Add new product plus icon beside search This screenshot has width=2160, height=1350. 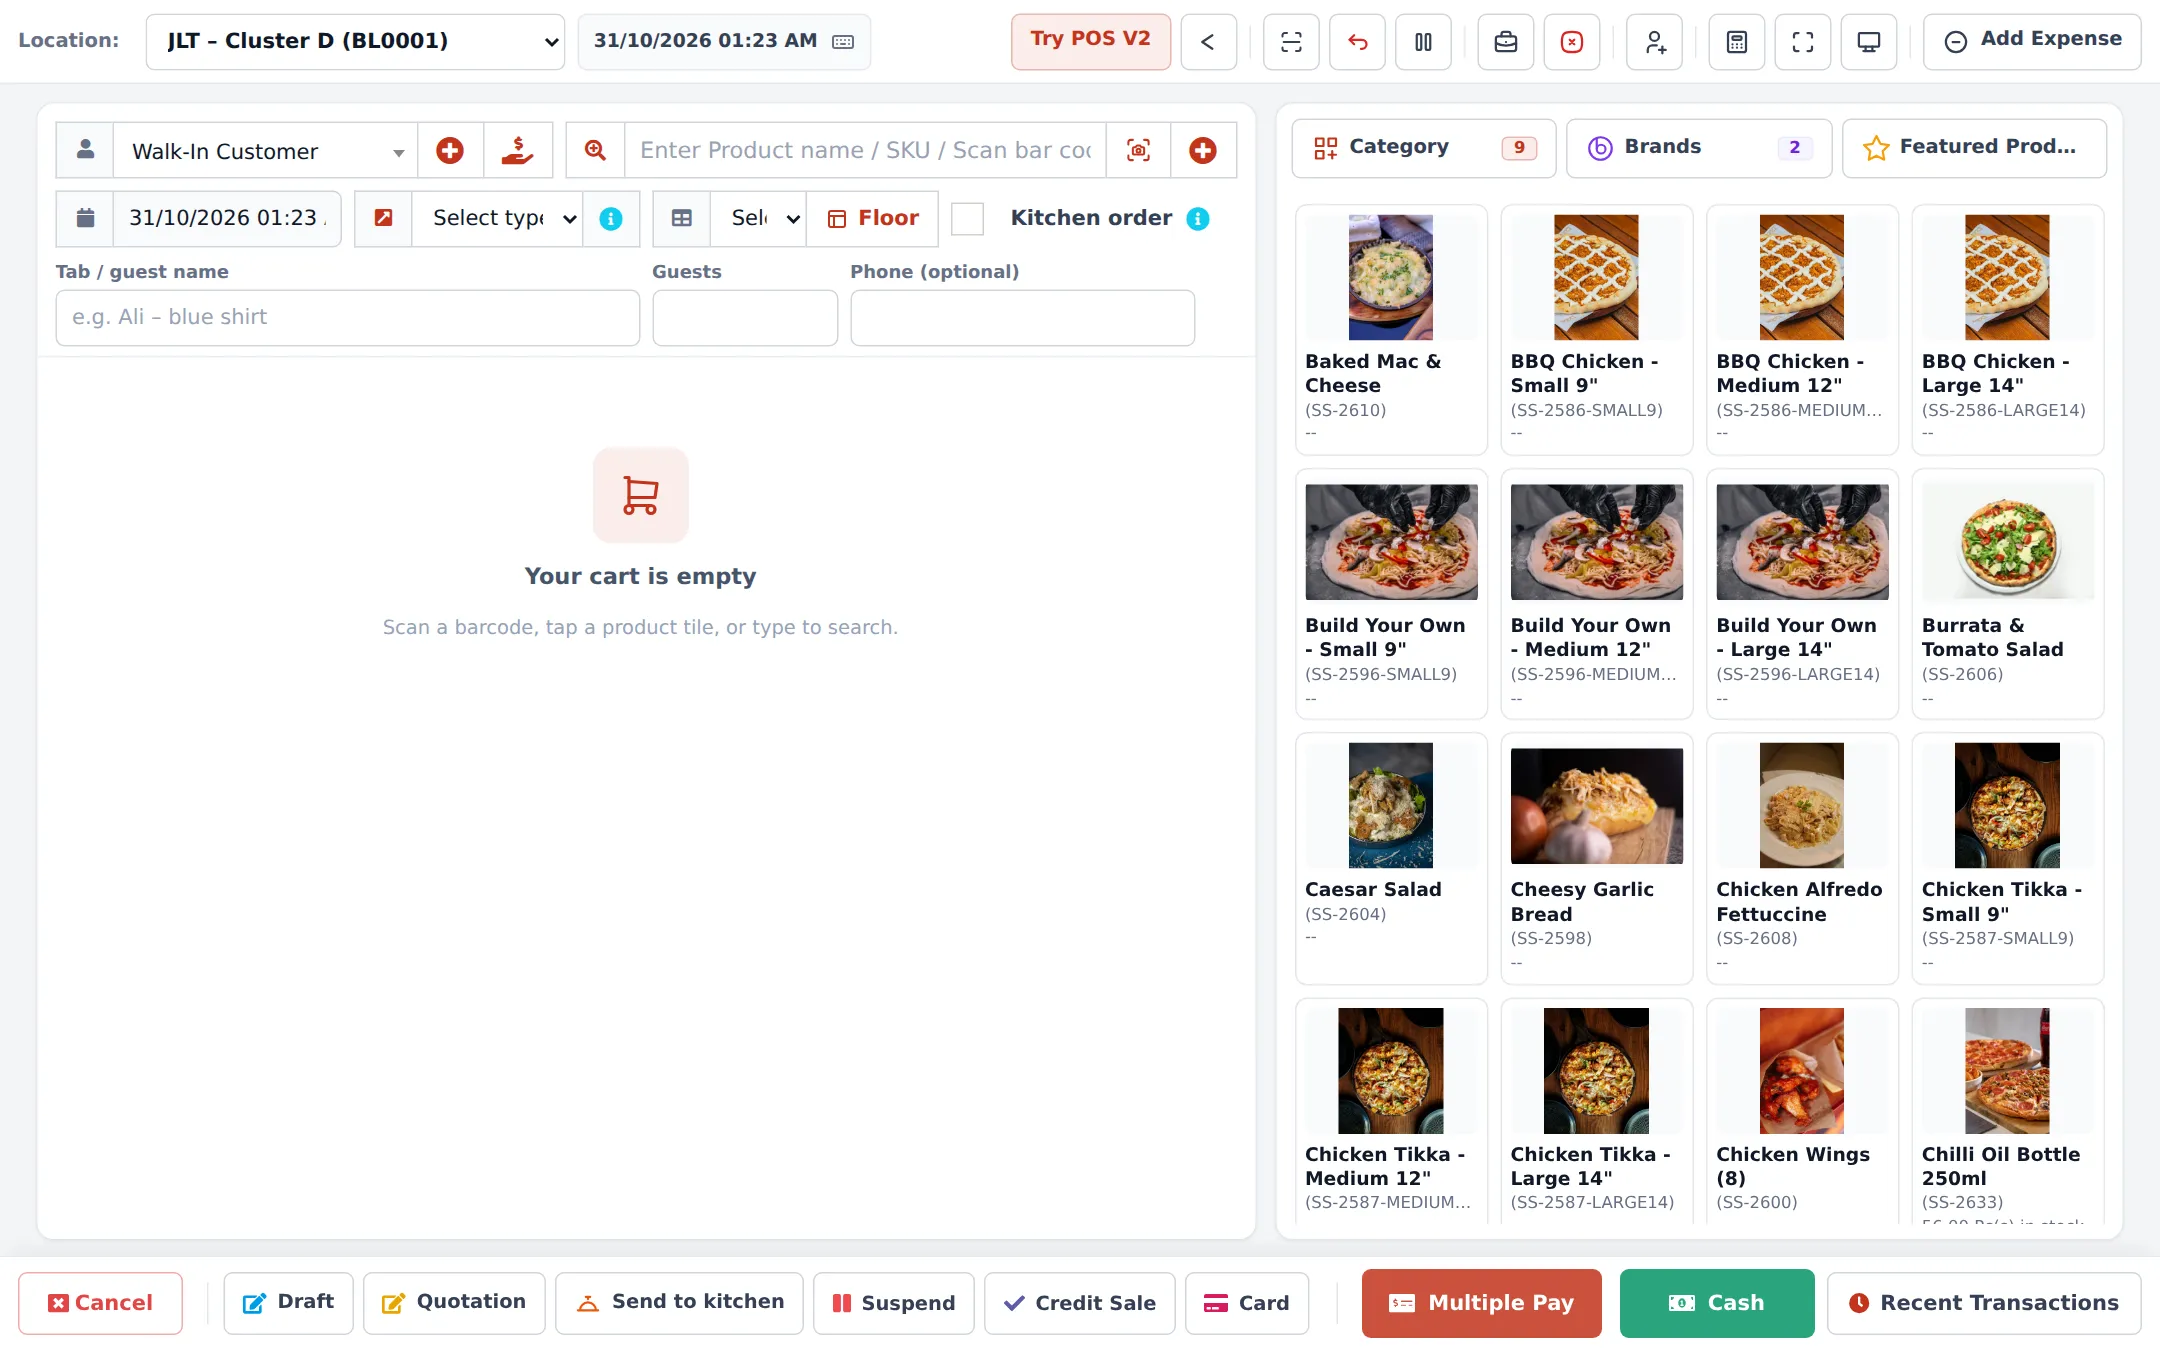coord(1203,151)
